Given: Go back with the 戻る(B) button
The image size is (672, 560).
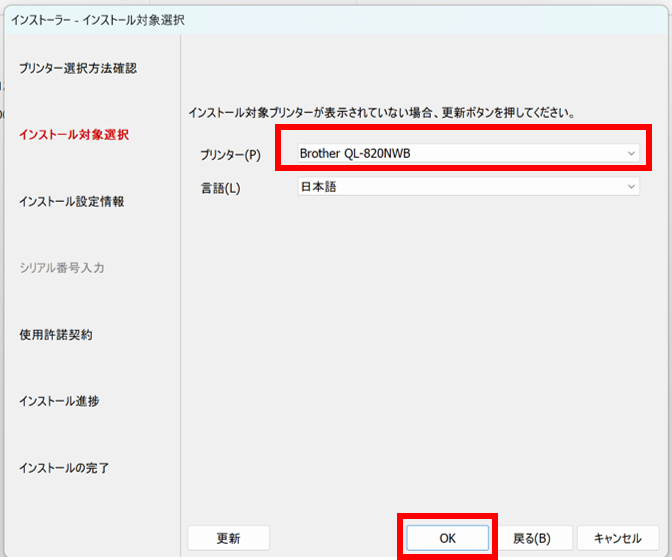Looking at the screenshot, I should click(x=532, y=538).
